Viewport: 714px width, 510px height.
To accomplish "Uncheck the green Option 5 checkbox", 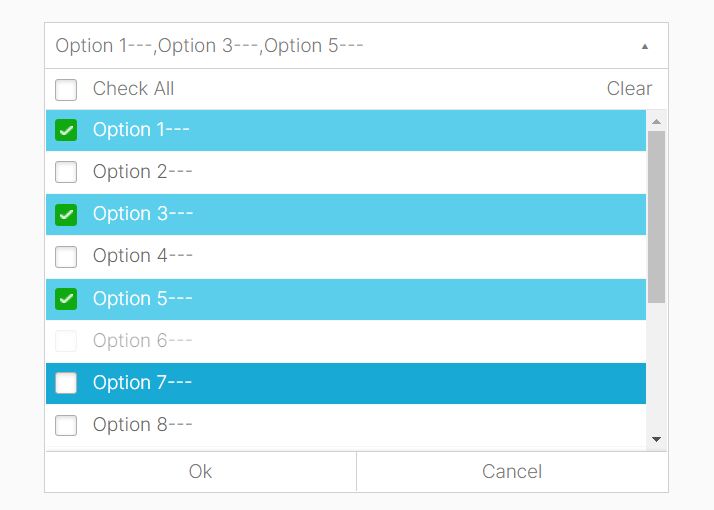I will click(66, 299).
